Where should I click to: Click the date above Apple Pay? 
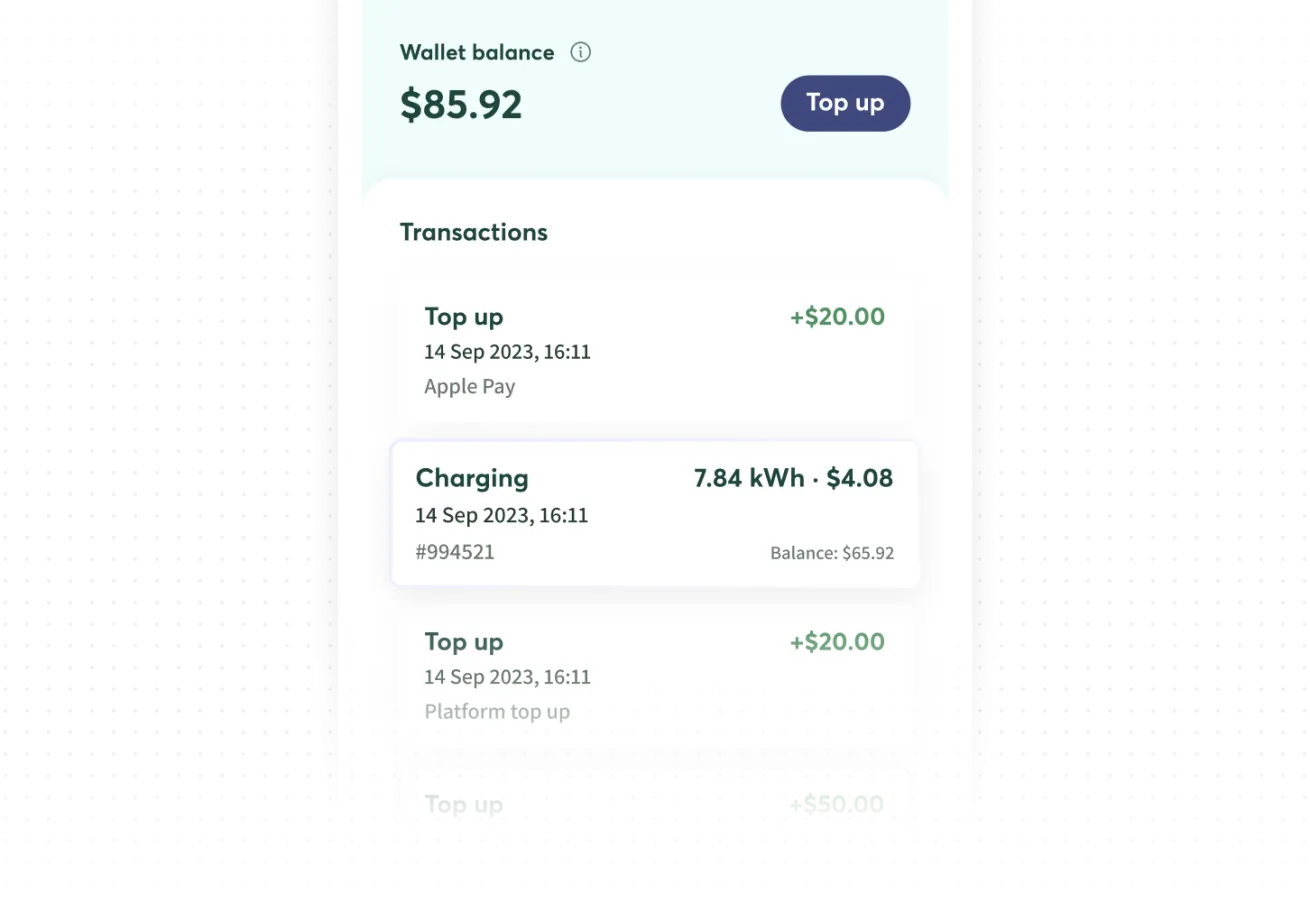(507, 353)
